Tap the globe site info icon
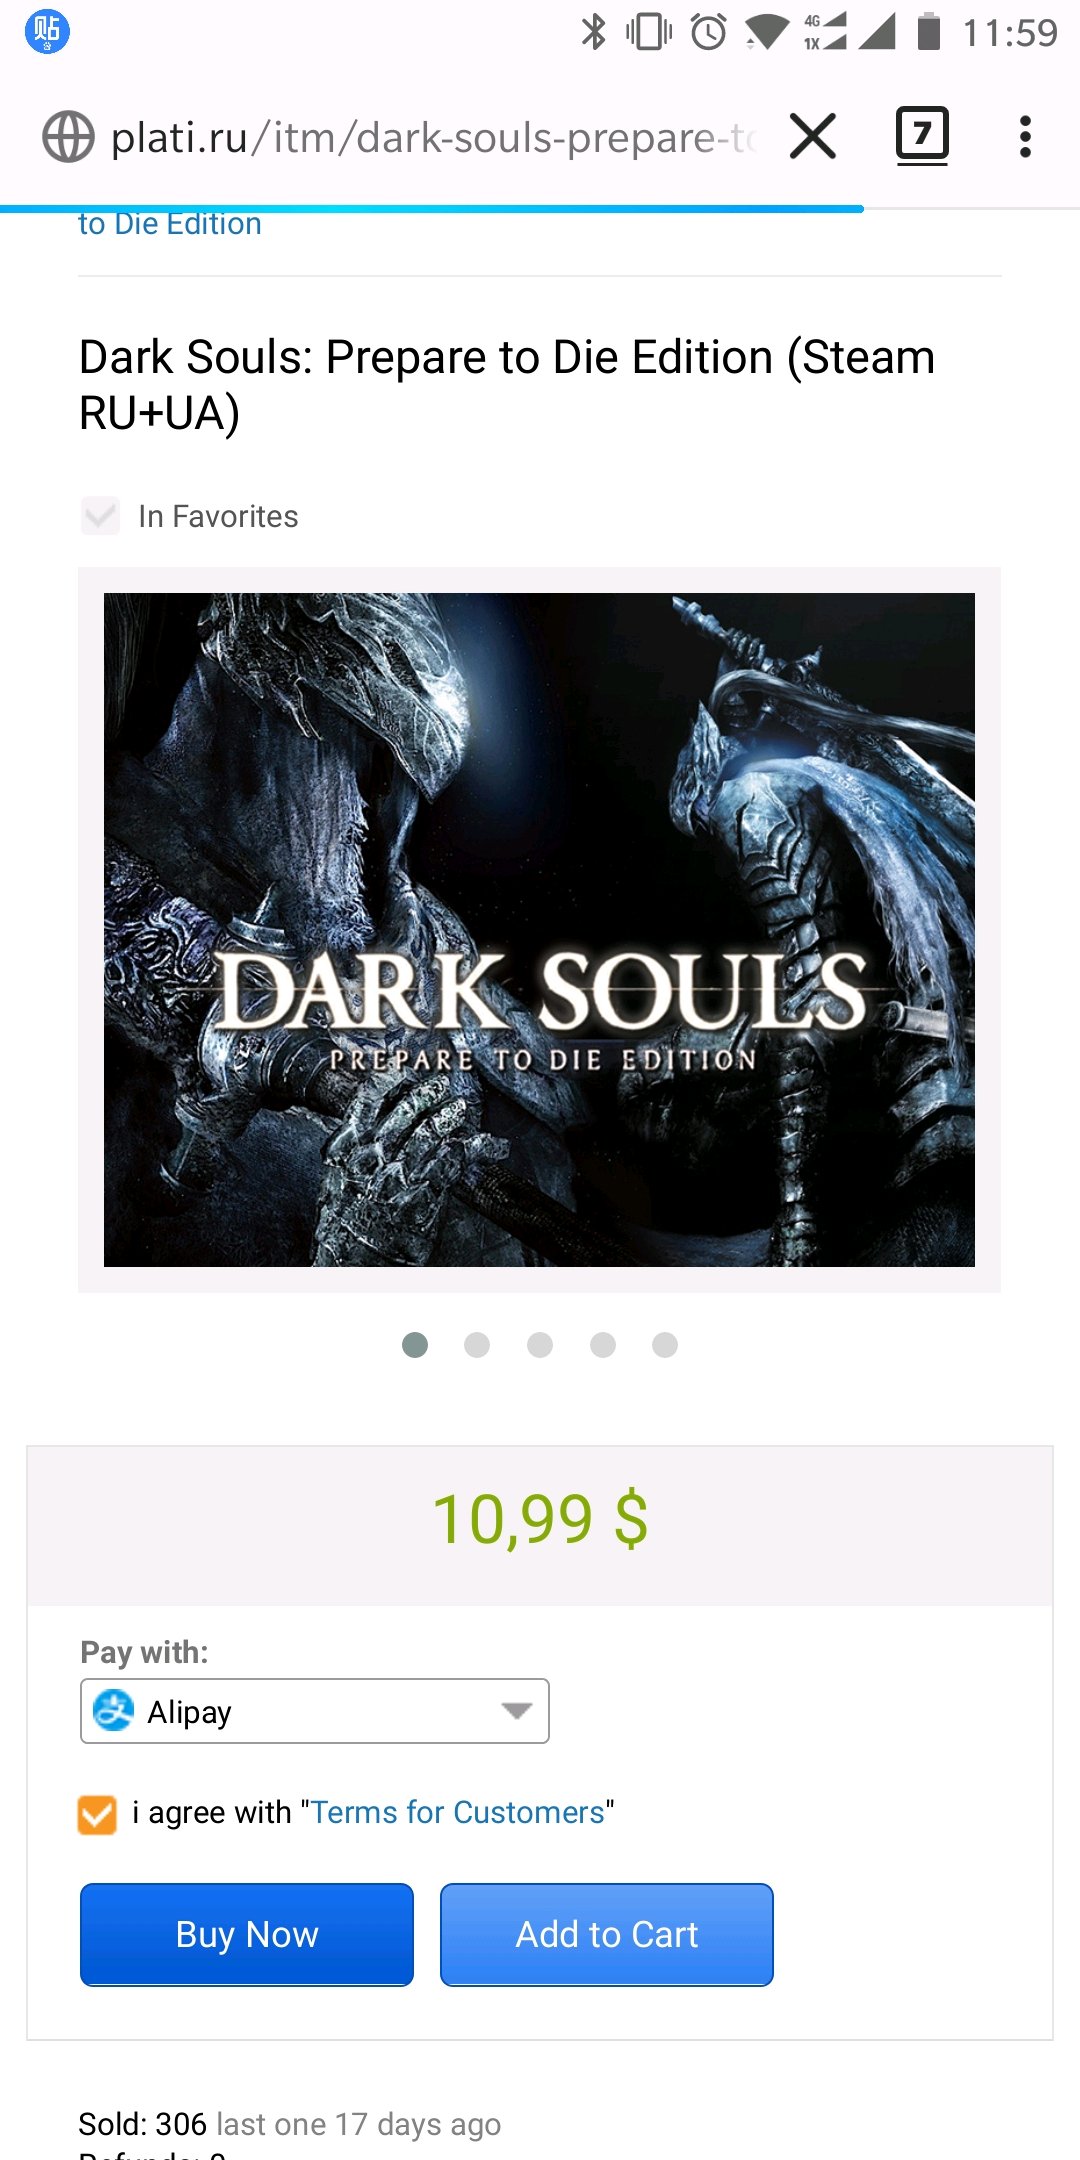 coord(68,137)
